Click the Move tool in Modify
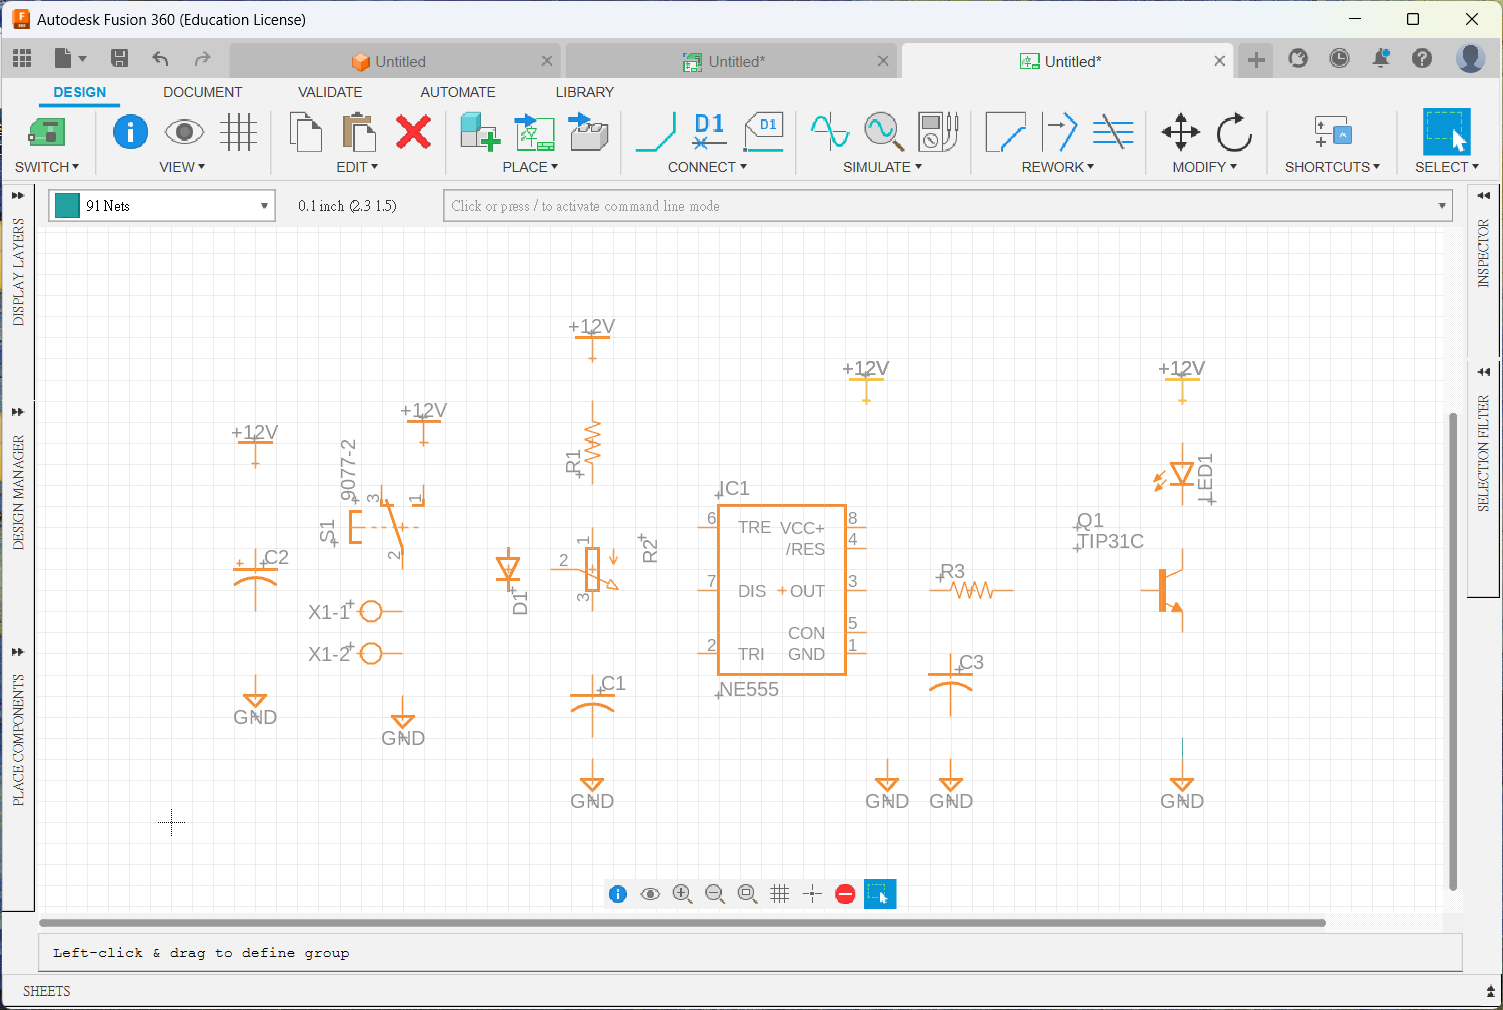This screenshot has height=1010, width=1503. 1180,132
